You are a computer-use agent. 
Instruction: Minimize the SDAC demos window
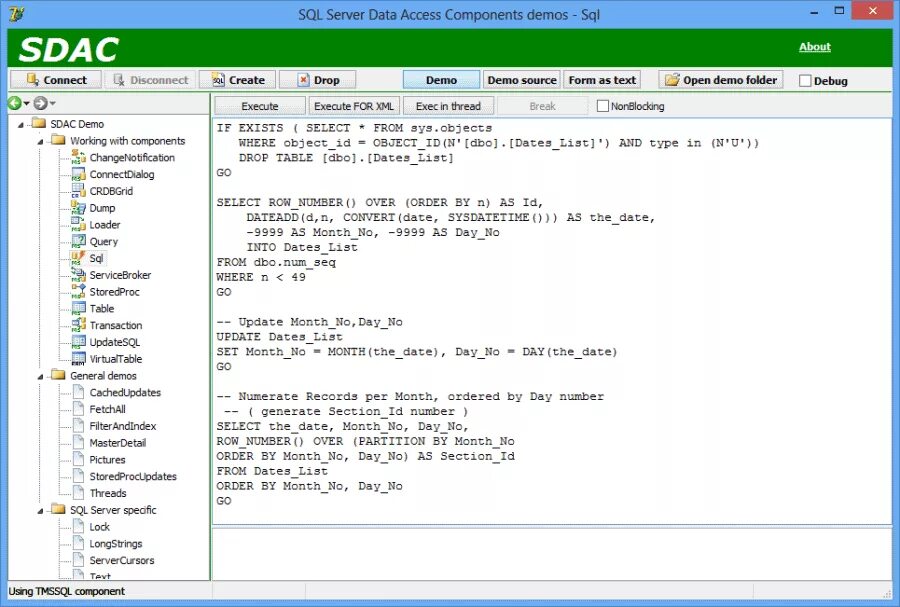[814, 11]
